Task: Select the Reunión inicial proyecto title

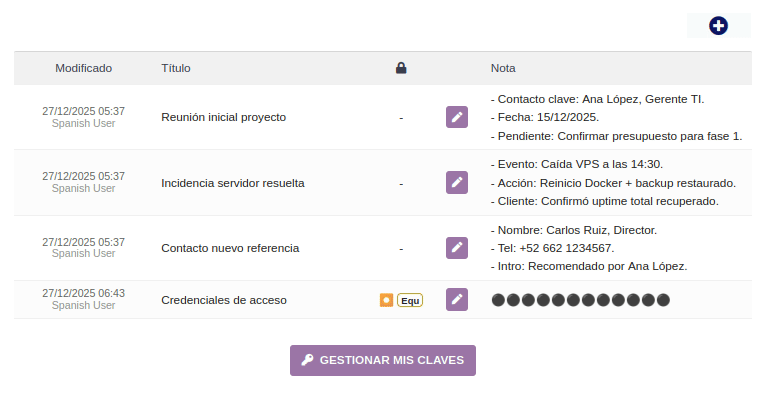Action: 223,117
